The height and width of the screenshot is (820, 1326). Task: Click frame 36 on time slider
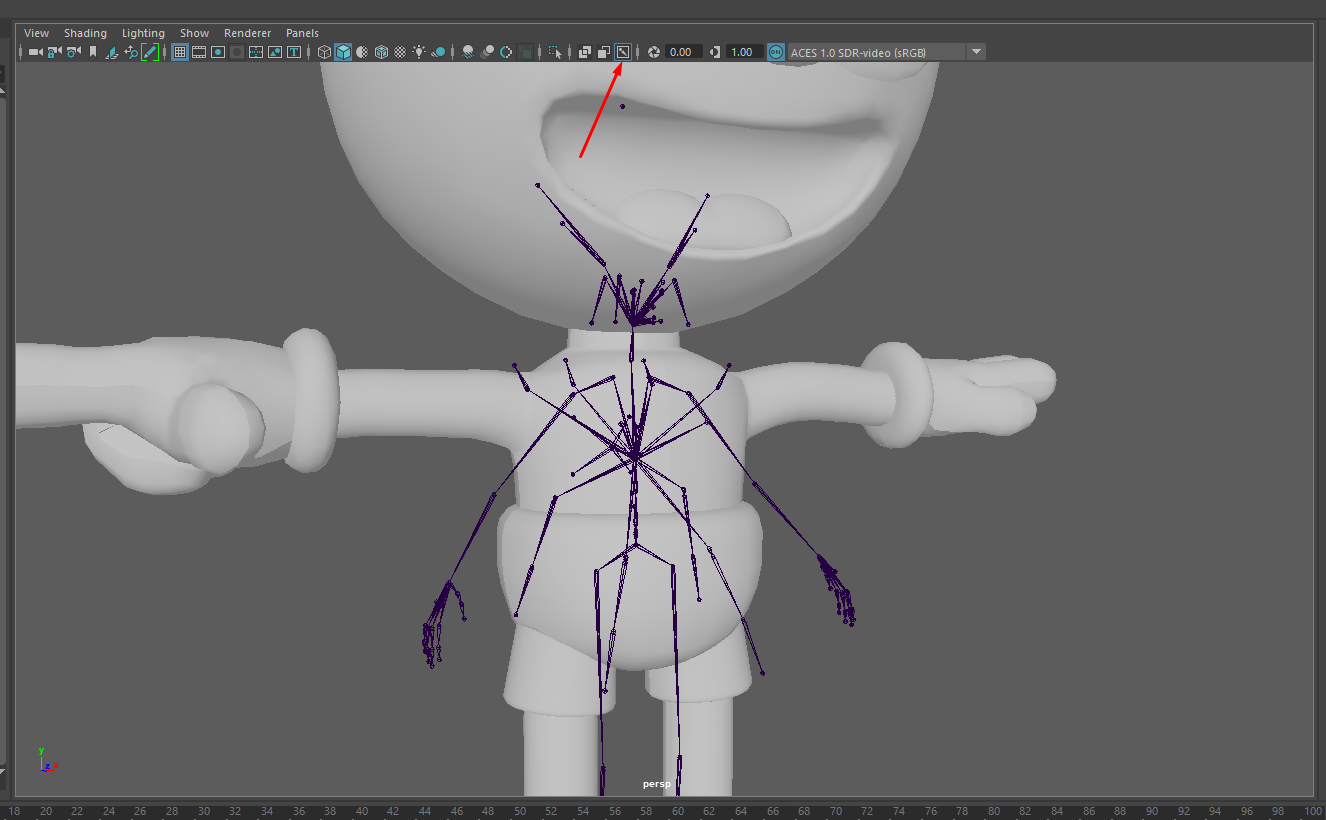click(x=298, y=811)
